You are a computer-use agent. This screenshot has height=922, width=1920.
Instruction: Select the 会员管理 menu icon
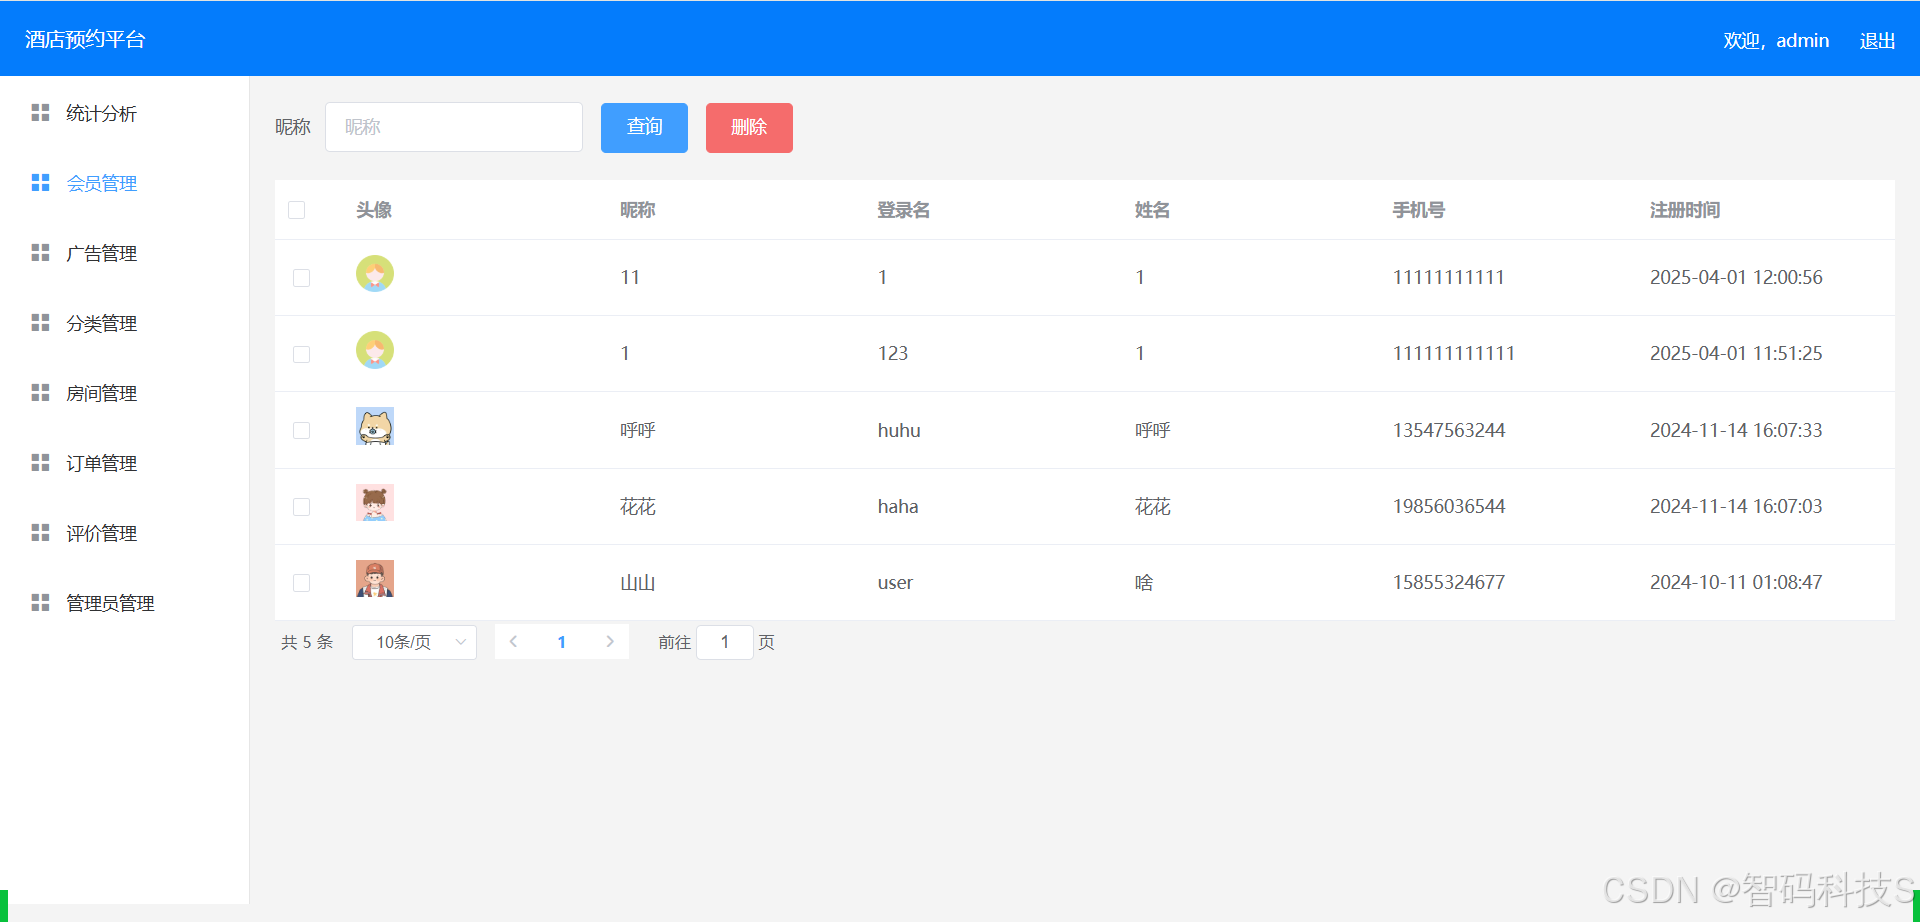click(40, 182)
